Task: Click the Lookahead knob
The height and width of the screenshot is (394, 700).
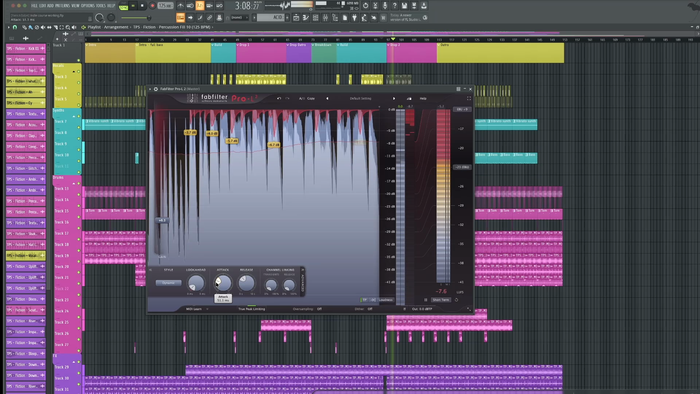Action: (196, 283)
